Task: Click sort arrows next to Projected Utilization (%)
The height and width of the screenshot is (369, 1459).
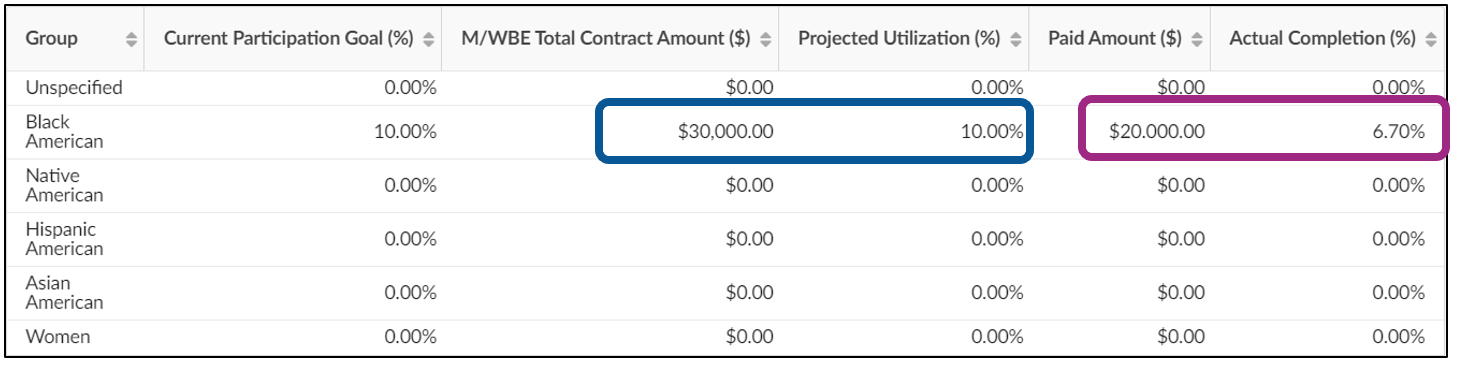Action: (x=1016, y=40)
